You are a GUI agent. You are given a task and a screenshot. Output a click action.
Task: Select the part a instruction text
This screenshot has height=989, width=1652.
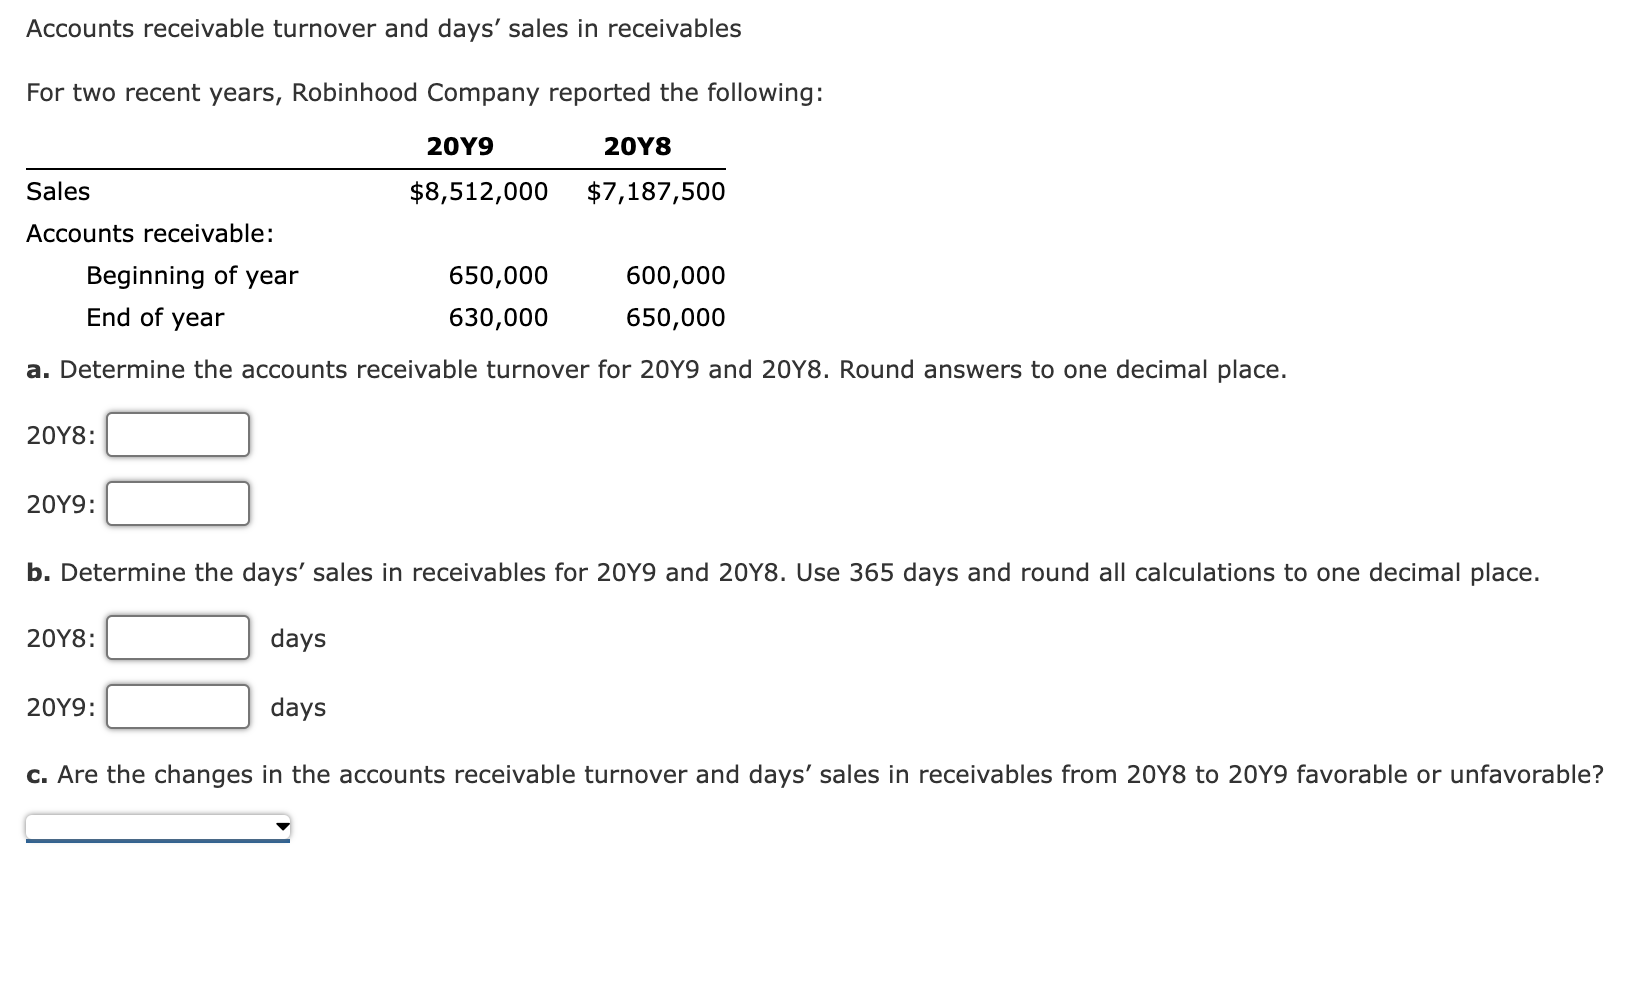pyautogui.click(x=655, y=368)
